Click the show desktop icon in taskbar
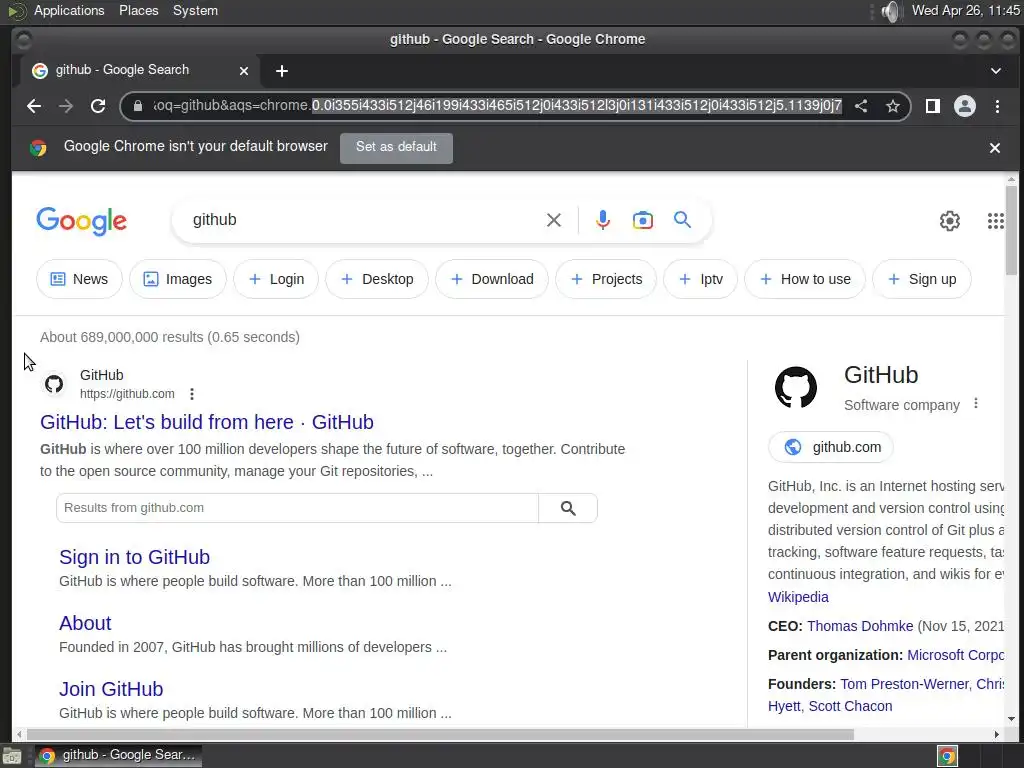This screenshot has width=1024, height=768. pos(12,756)
